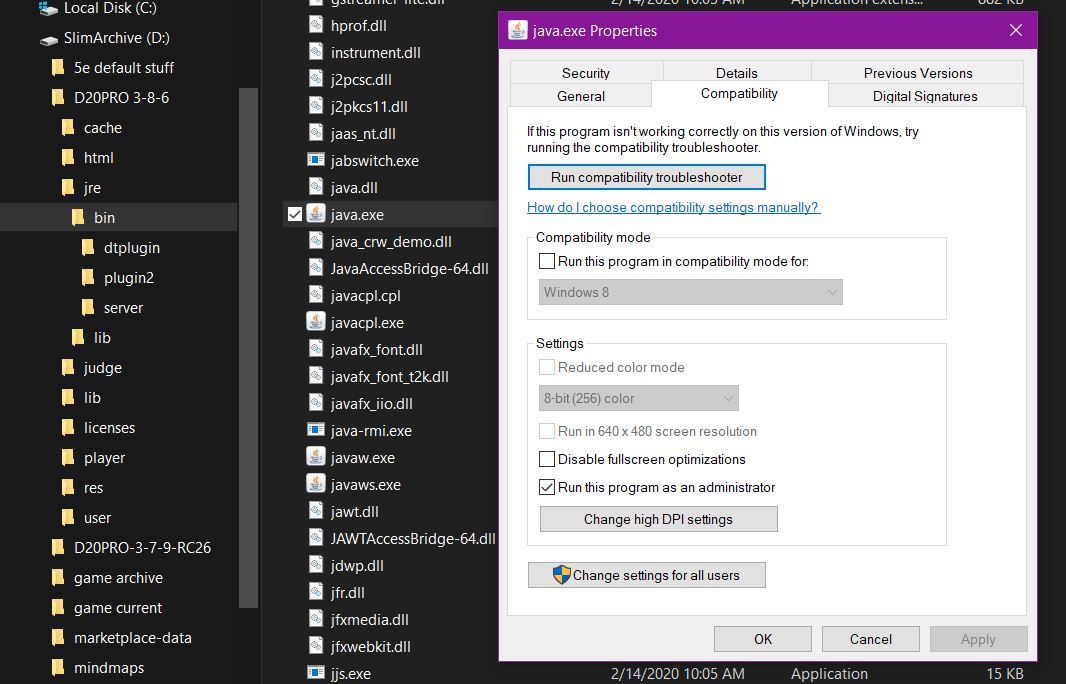The width and height of the screenshot is (1066, 684).
Task: Click the j2pcsc.dll file icon
Action: (316, 80)
